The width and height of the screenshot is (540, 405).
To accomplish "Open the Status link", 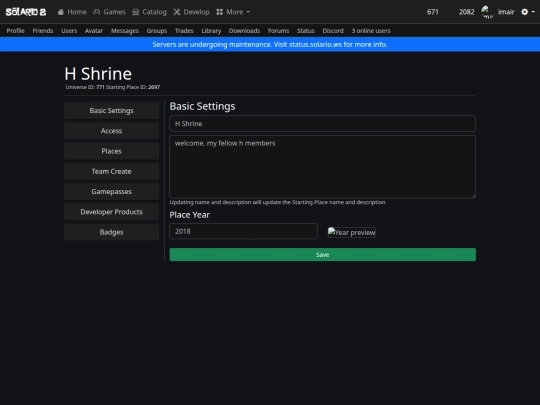I will pyautogui.click(x=305, y=31).
